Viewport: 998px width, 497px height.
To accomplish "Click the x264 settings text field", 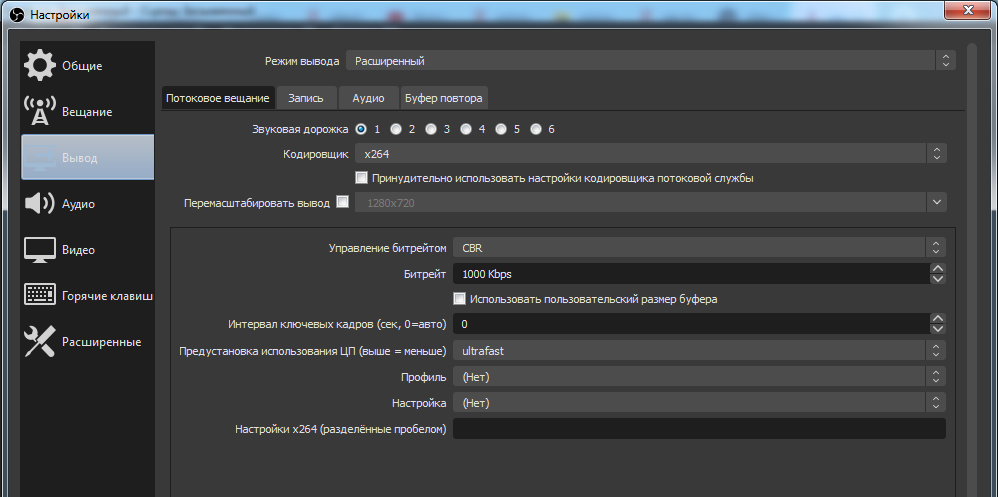I will (x=699, y=429).
